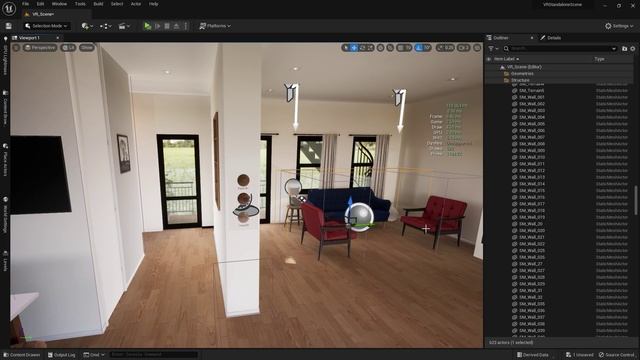The width and height of the screenshot is (640, 360).
Task: Select the Outliner panel tab
Action: coord(501,38)
